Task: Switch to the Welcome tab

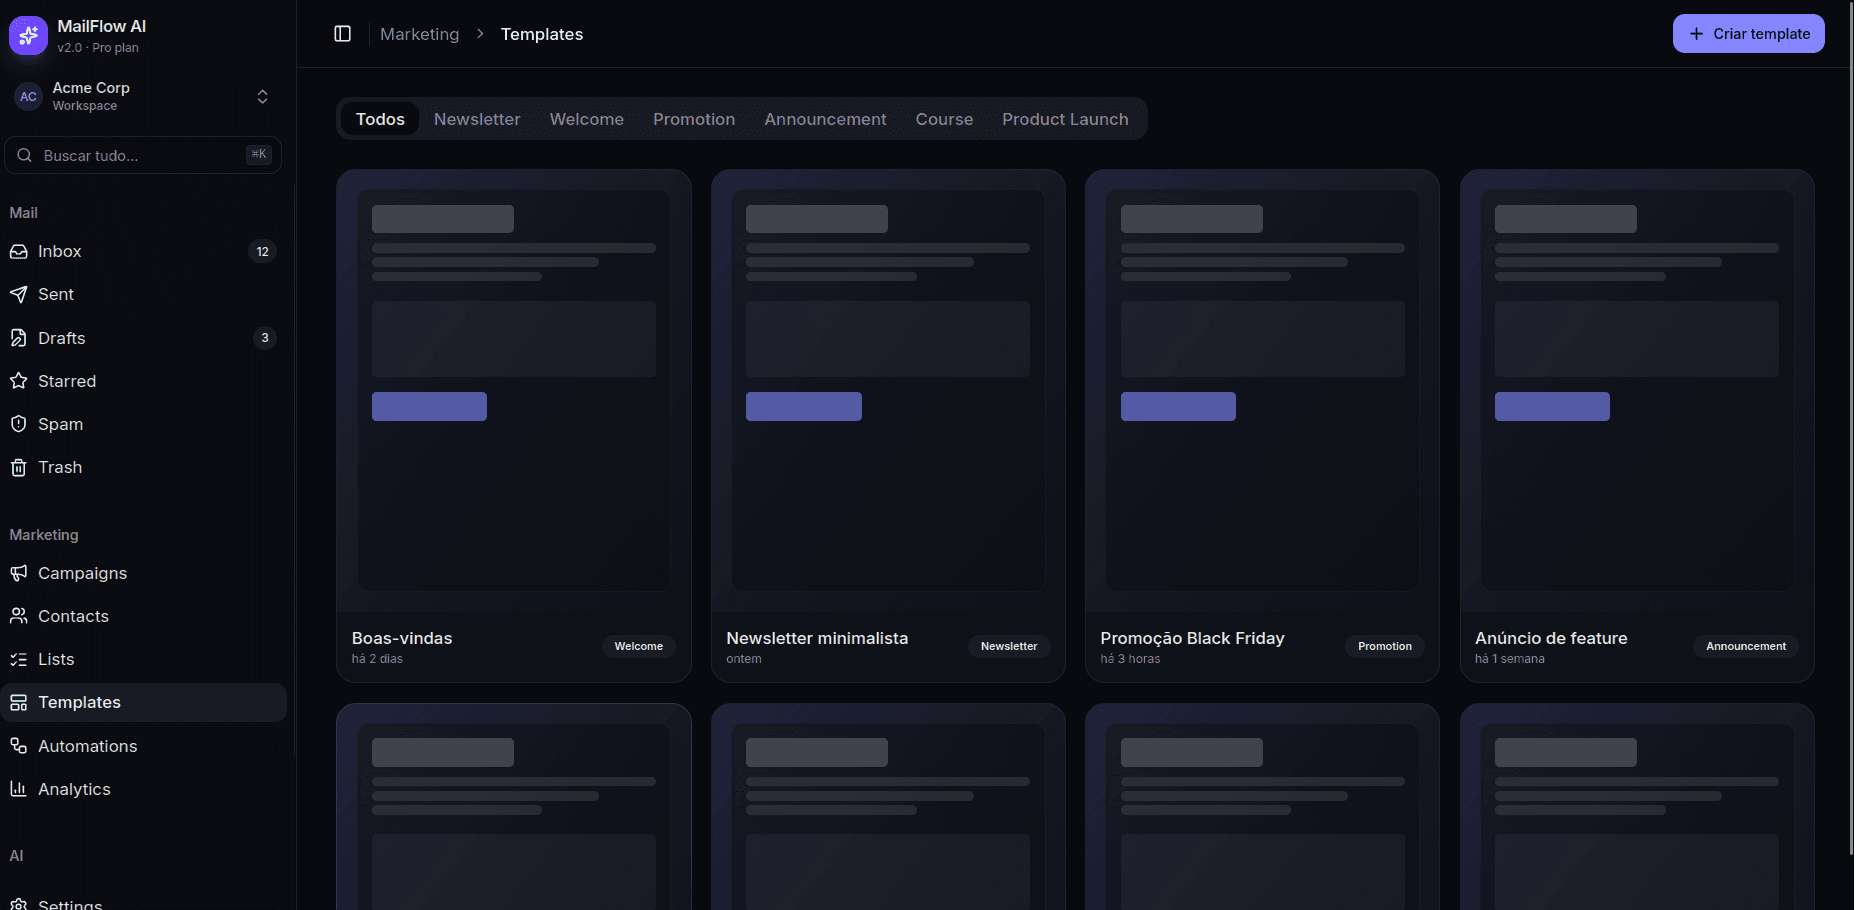Action: [587, 119]
